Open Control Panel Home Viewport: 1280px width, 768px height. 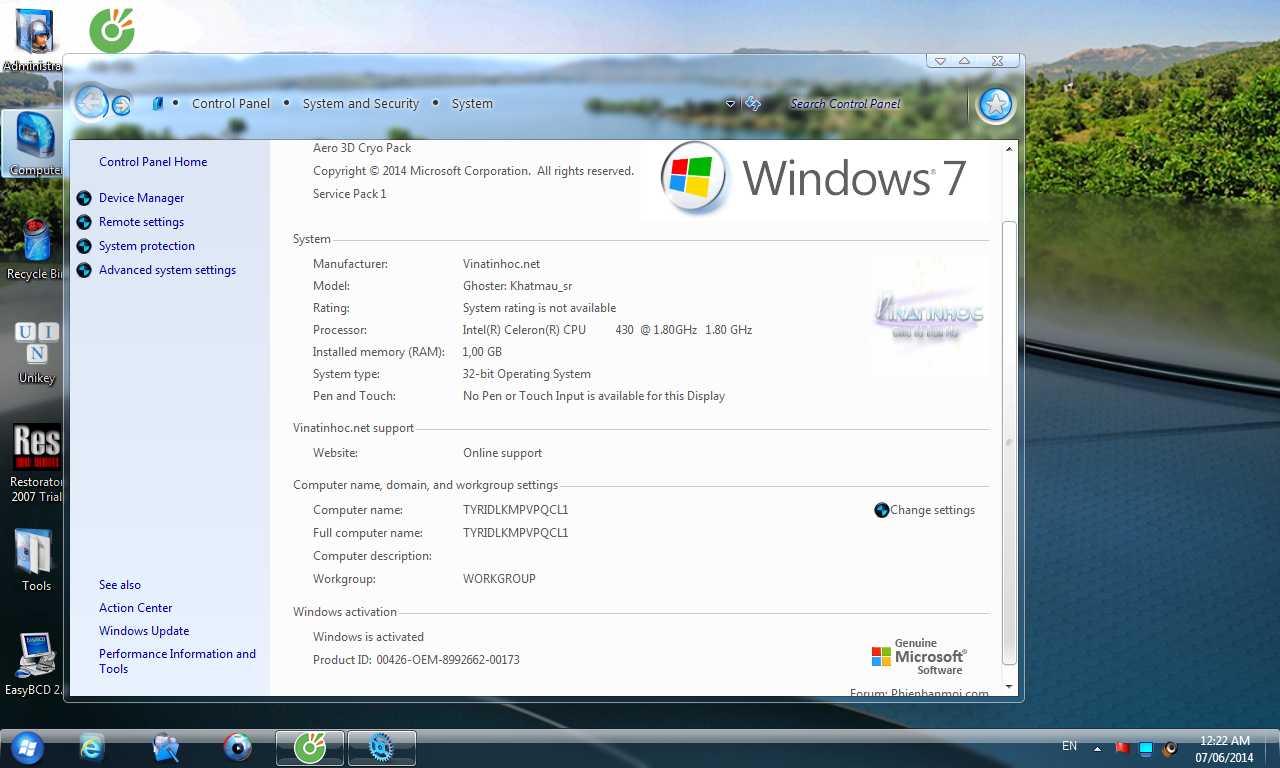click(x=153, y=162)
